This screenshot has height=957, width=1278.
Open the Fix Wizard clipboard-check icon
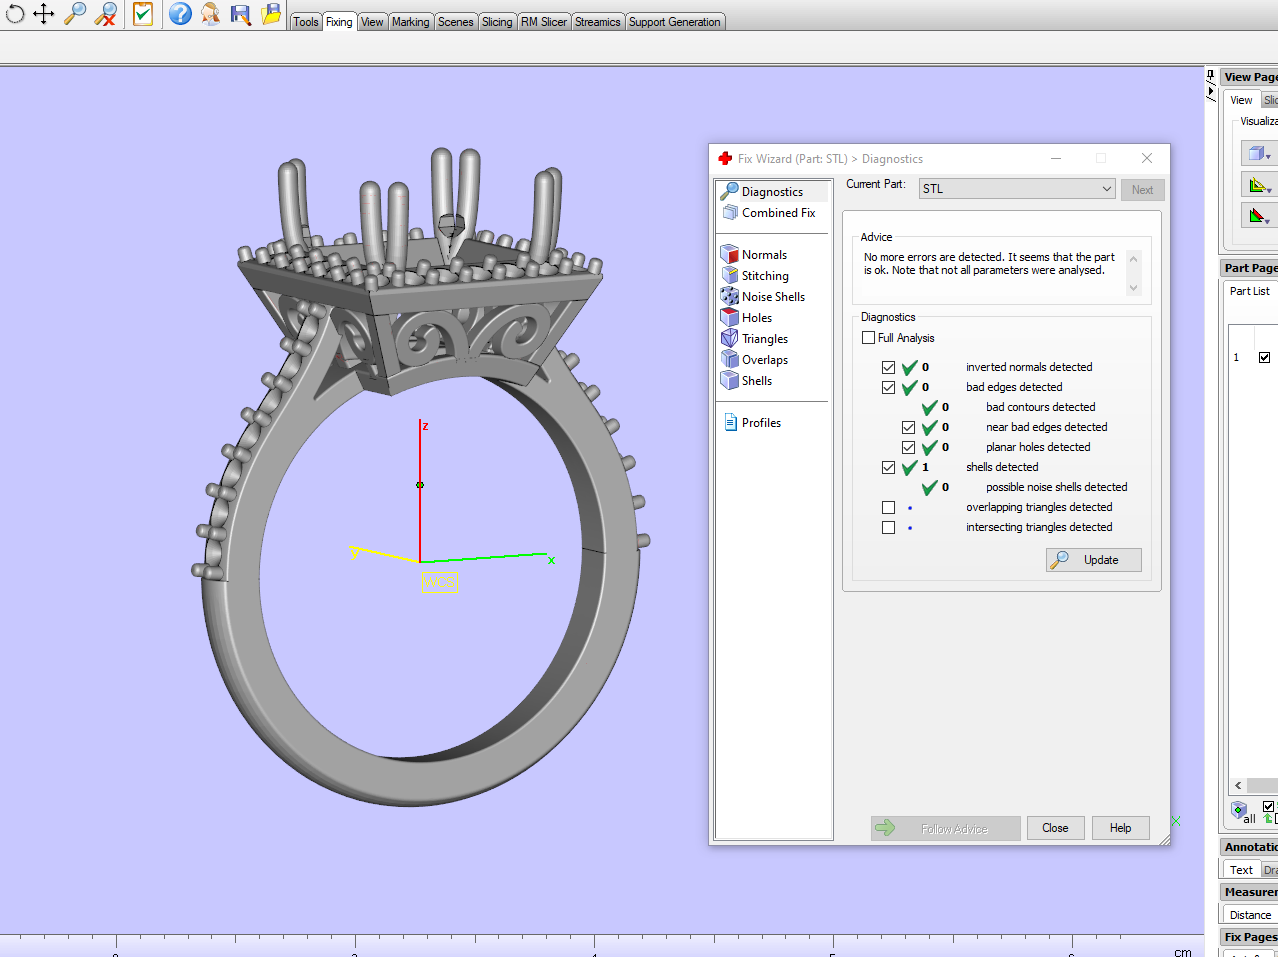(x=143, y=13)
